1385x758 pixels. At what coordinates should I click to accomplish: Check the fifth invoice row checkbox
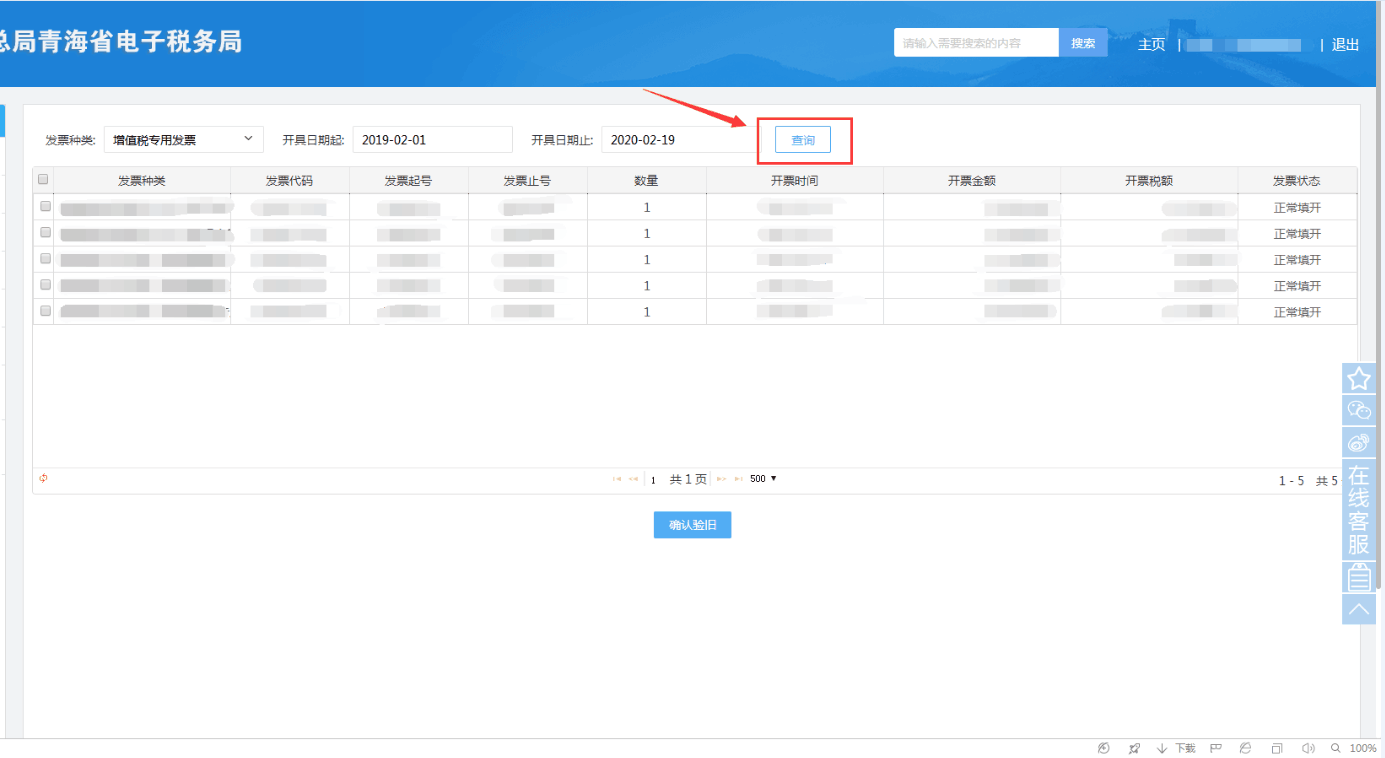pyautogui.click(x=45, y=310)
